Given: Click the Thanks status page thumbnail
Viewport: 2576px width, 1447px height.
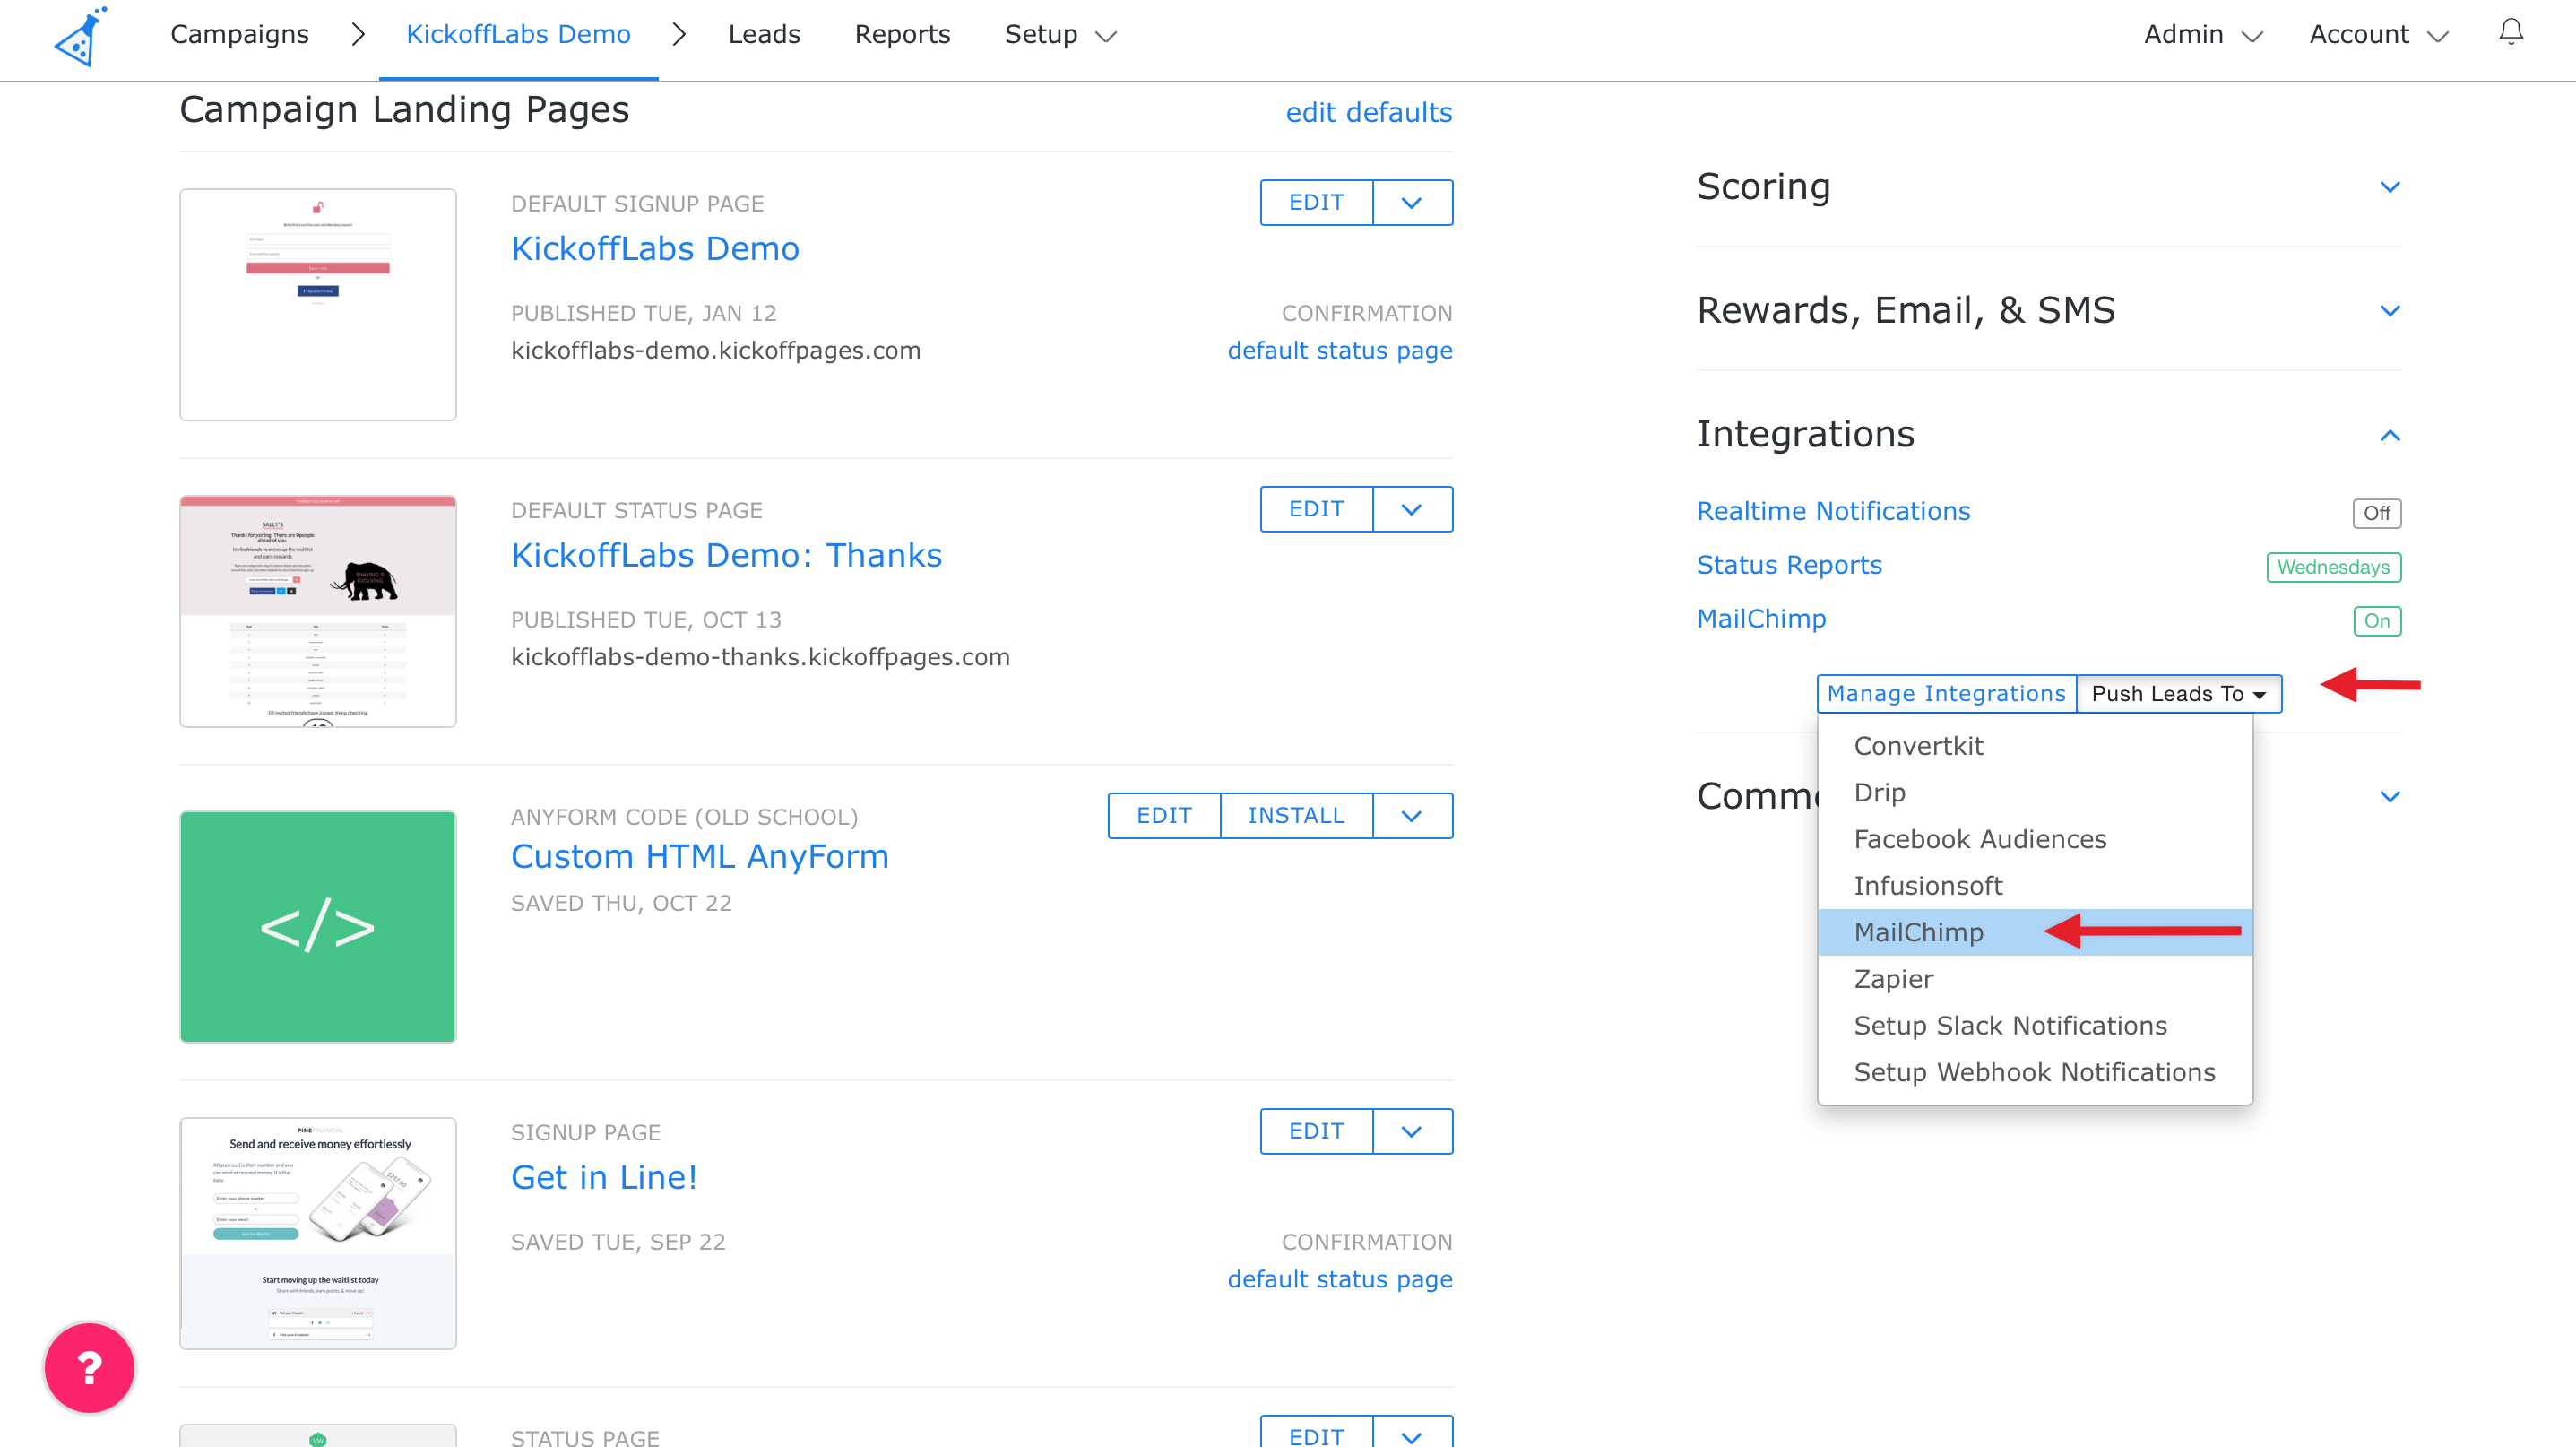Looking at the screenshot, I should point(318,611).
